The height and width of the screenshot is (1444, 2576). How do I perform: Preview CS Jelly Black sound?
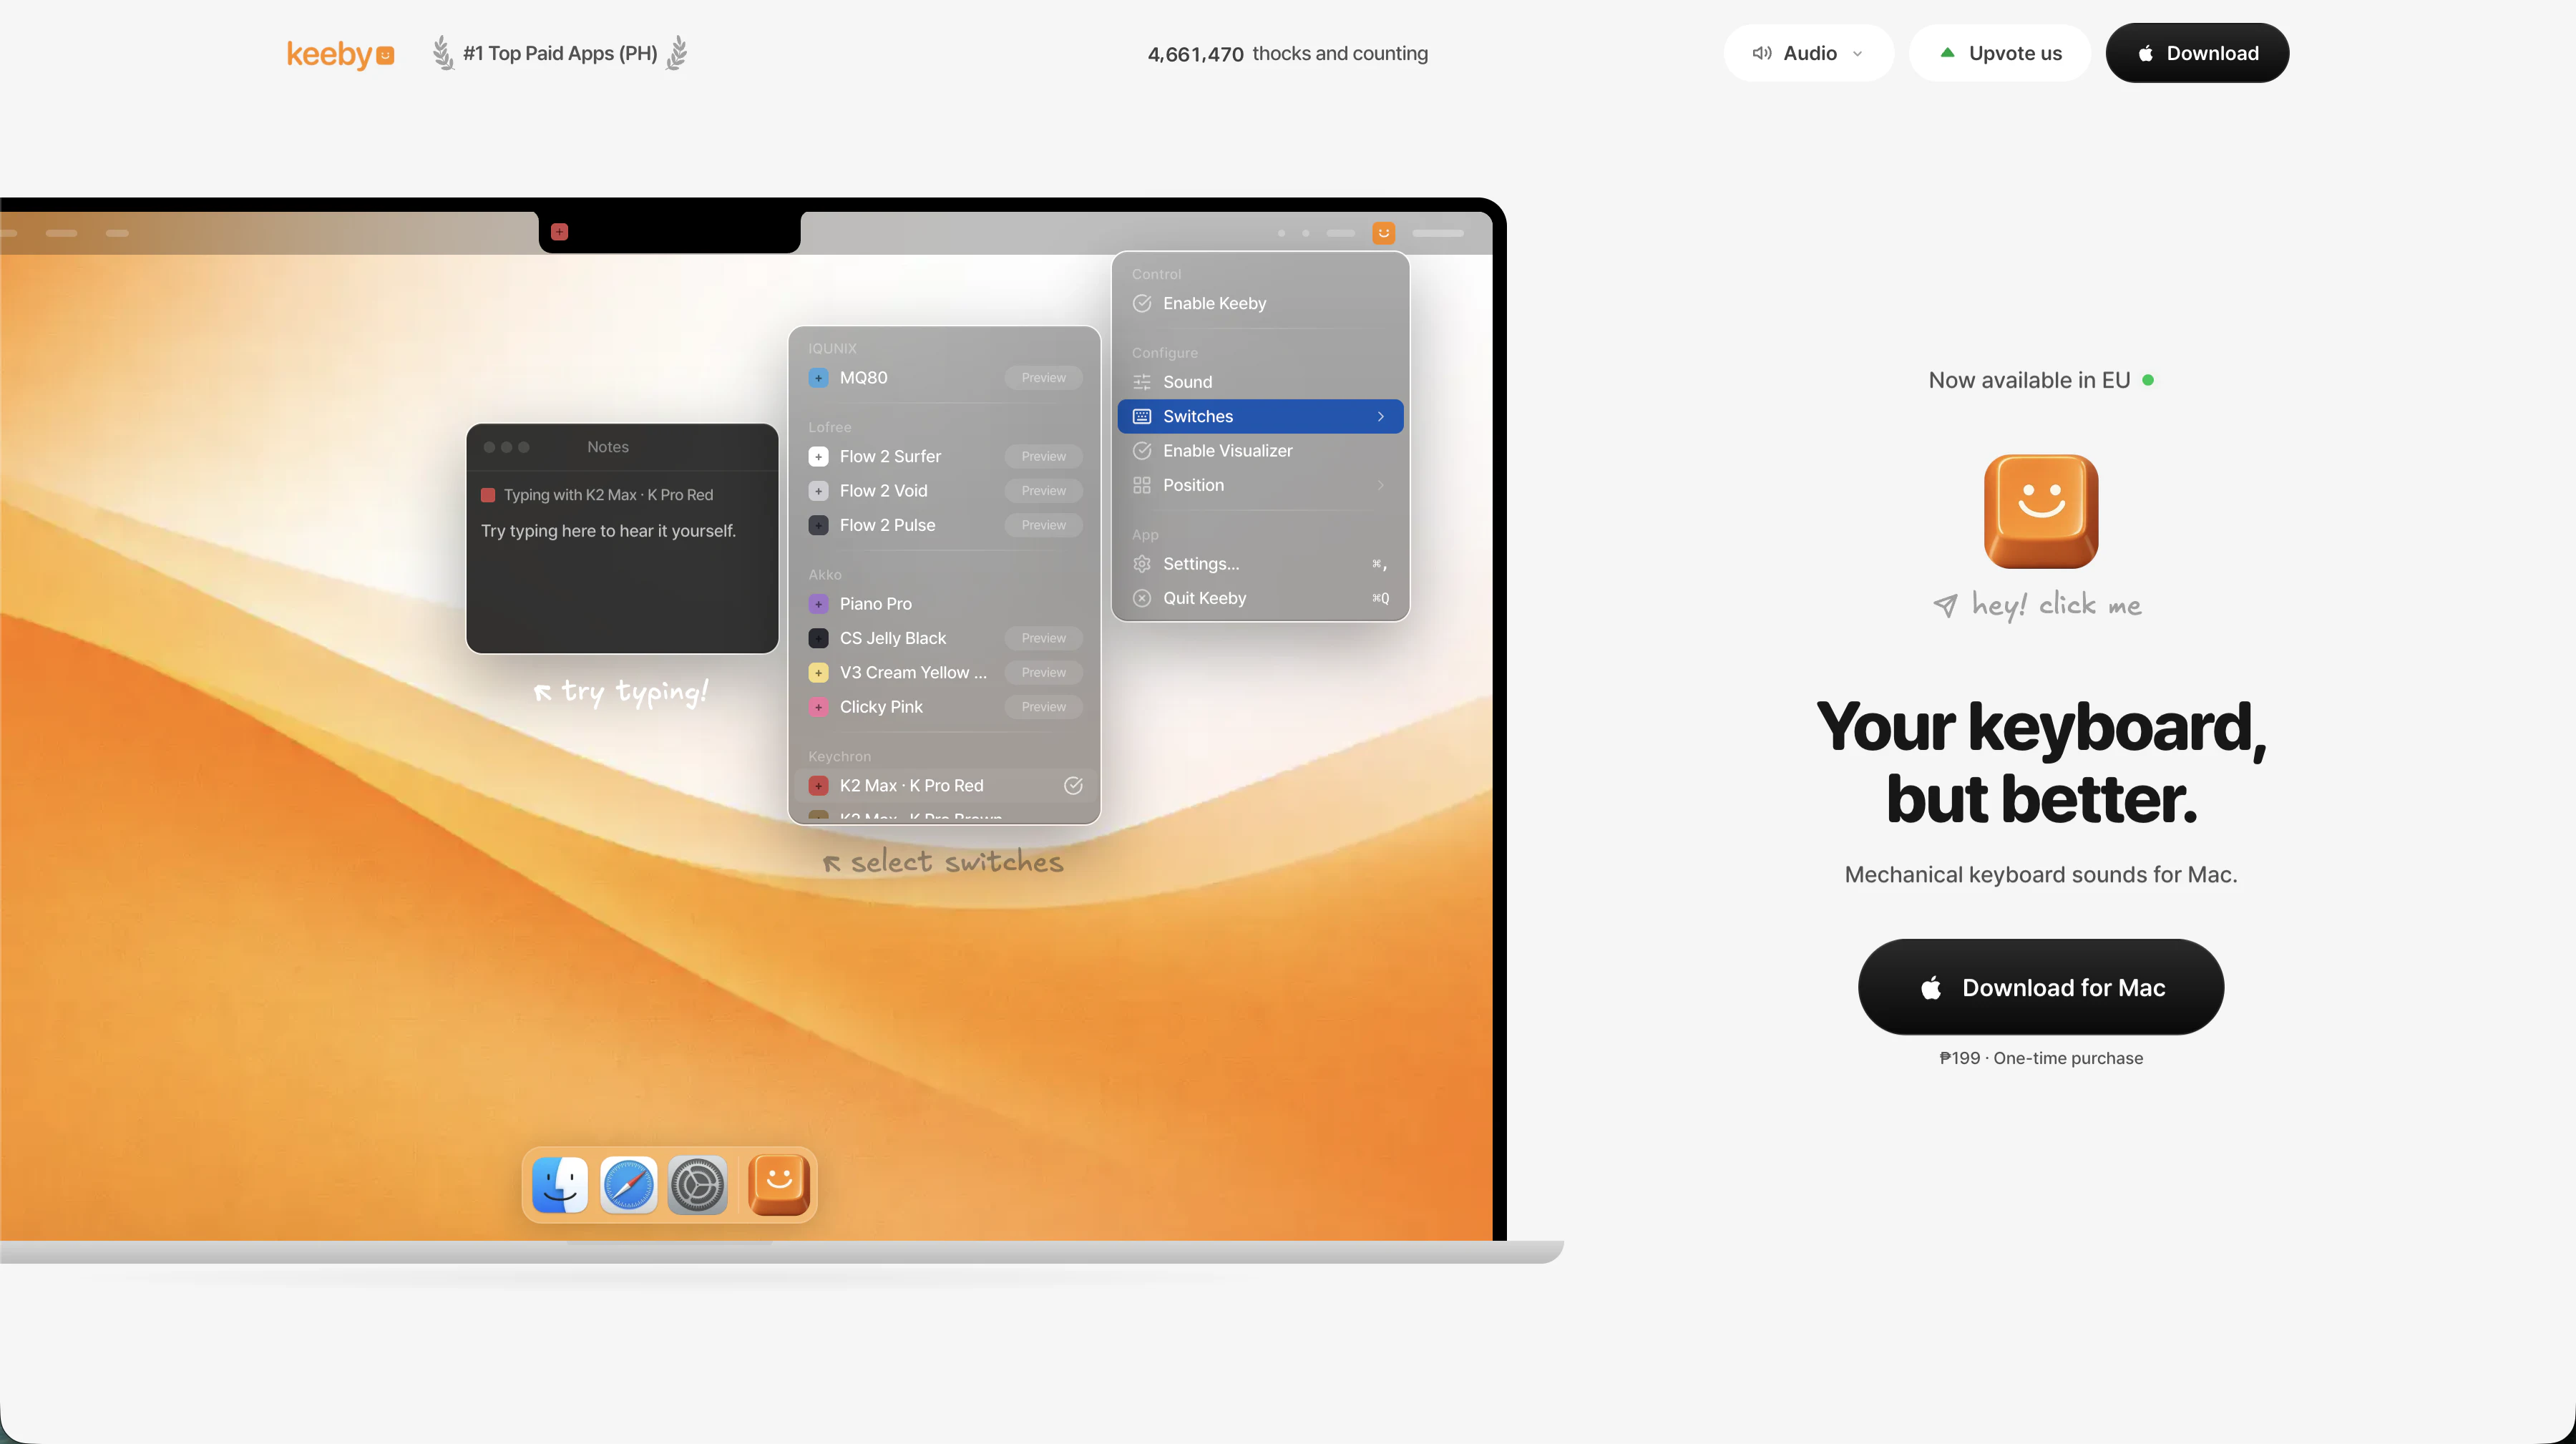point(1043,638)
